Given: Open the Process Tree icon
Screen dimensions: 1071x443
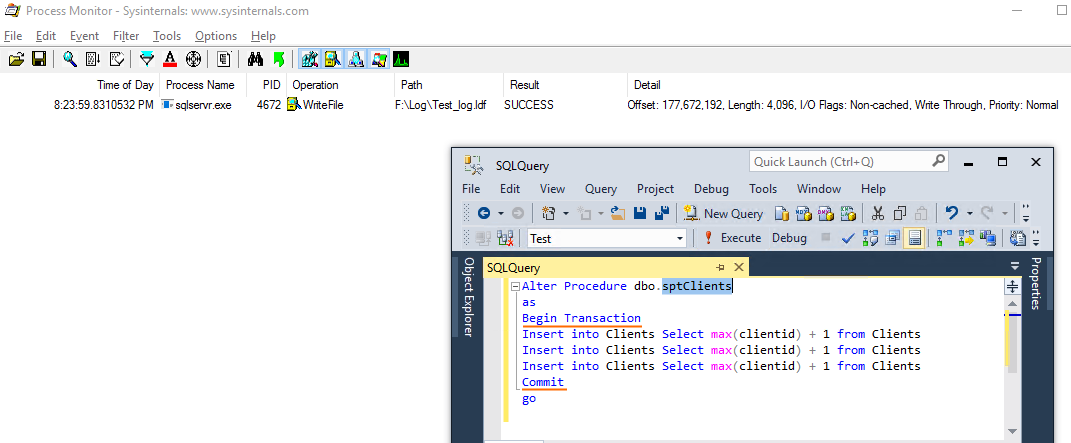Looking at the screenshot, I should pyautogui.click(x=224, y=59).
